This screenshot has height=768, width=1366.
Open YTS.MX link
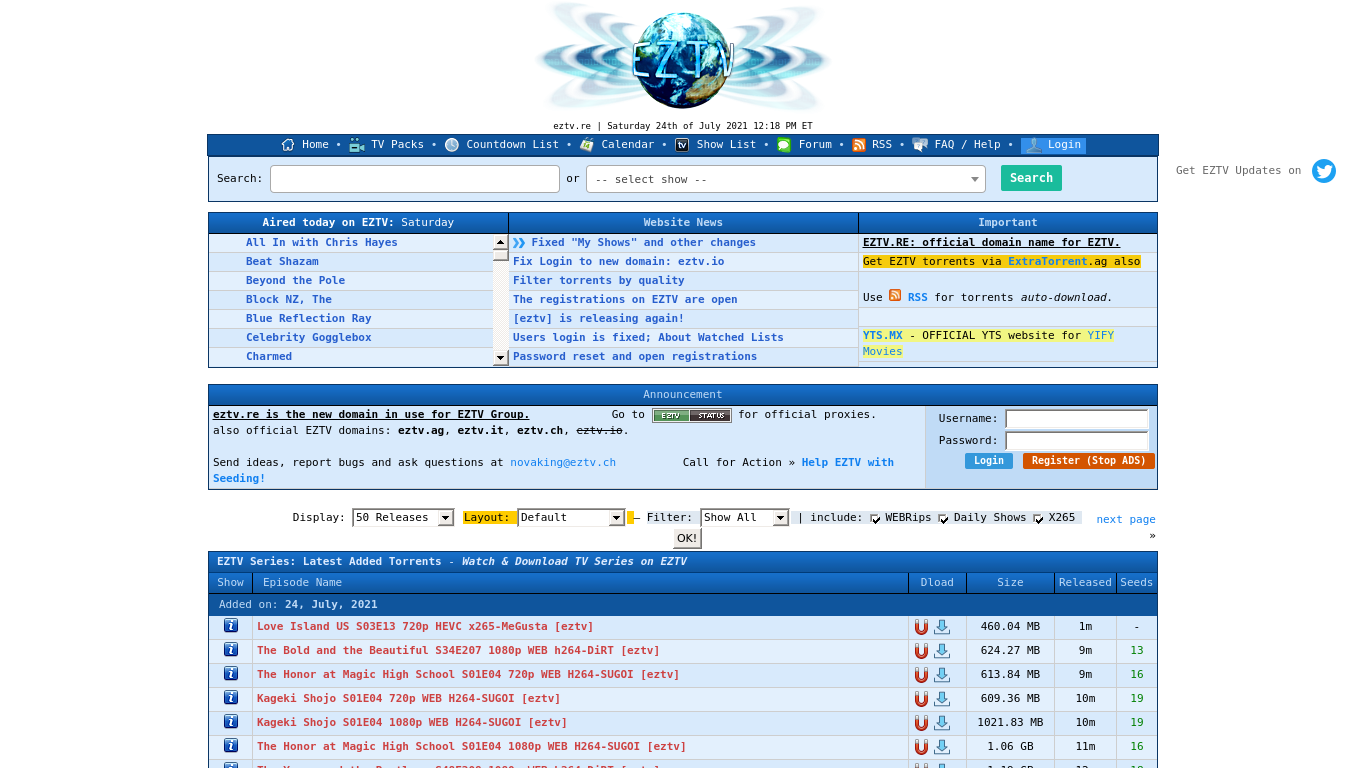(x=883, y=336)
